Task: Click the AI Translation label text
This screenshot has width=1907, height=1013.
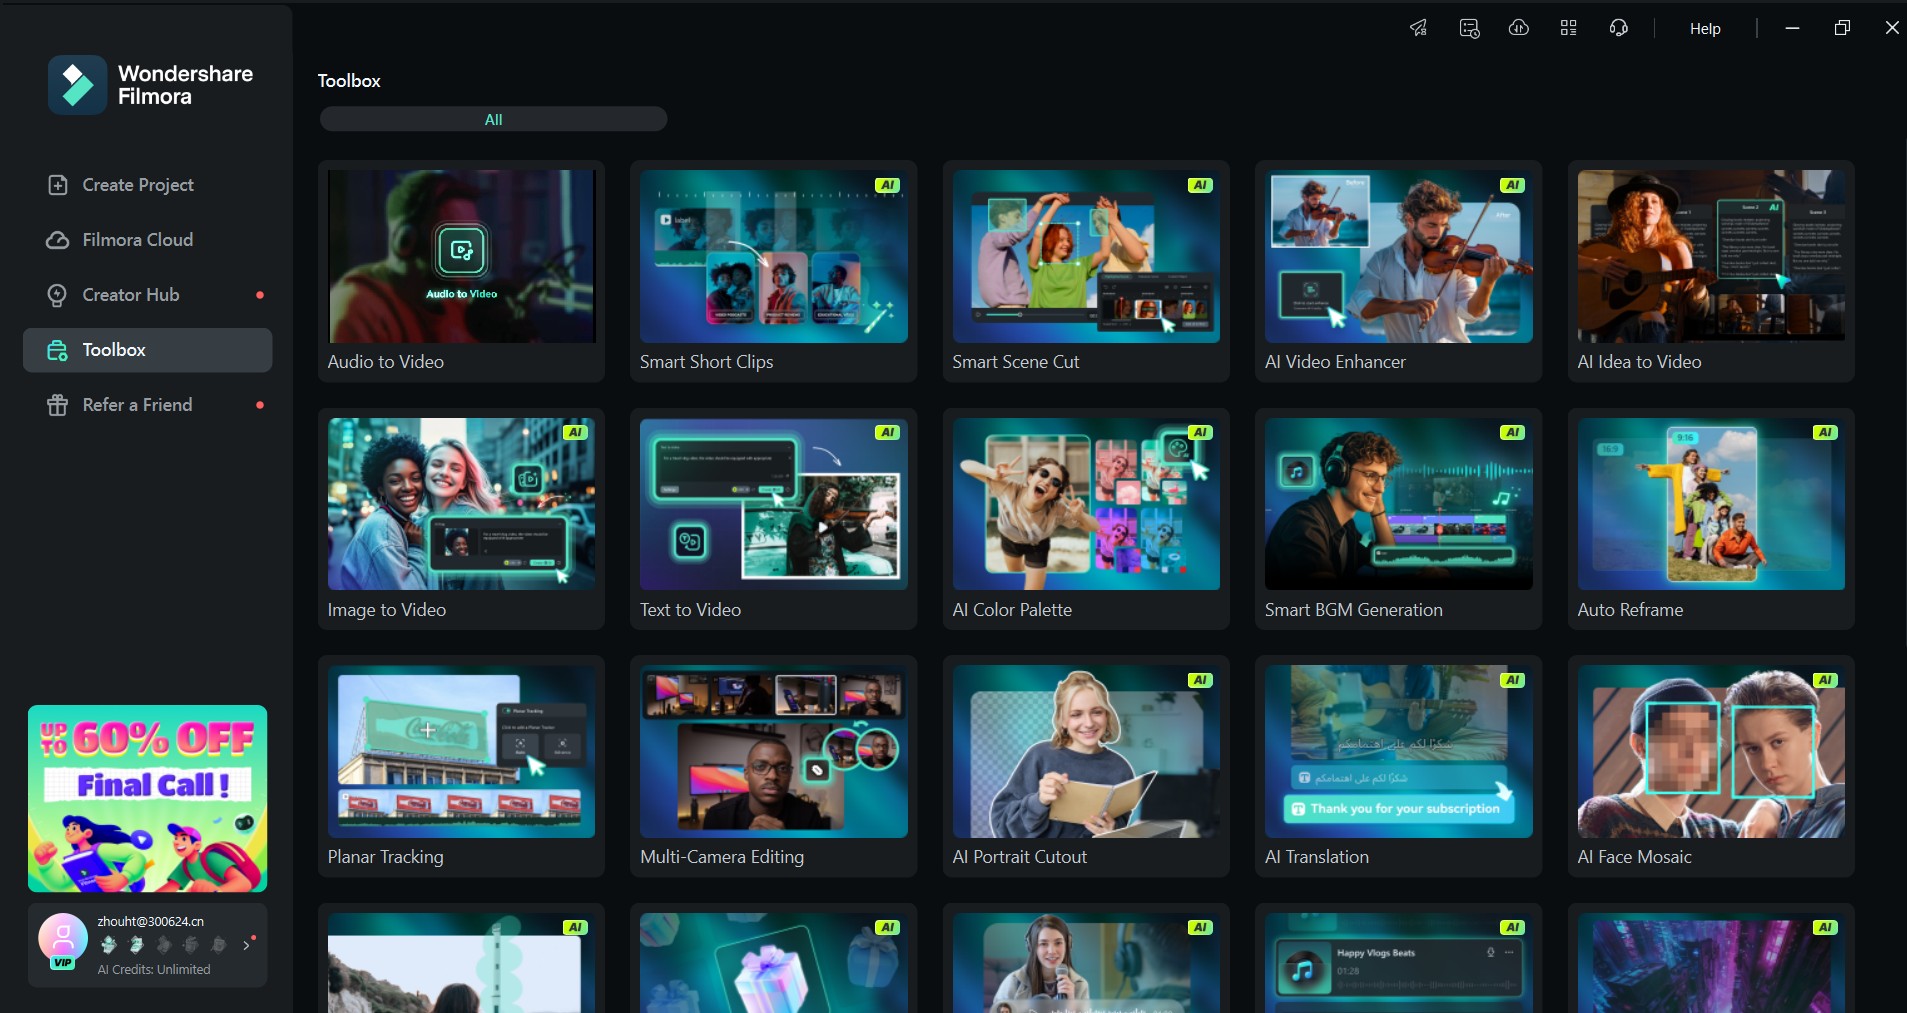Action: (1317, 857)
